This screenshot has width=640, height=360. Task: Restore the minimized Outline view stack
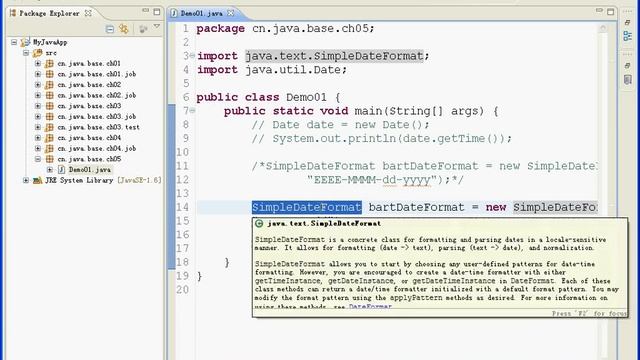pyautogui.click(x=628, y=22)
